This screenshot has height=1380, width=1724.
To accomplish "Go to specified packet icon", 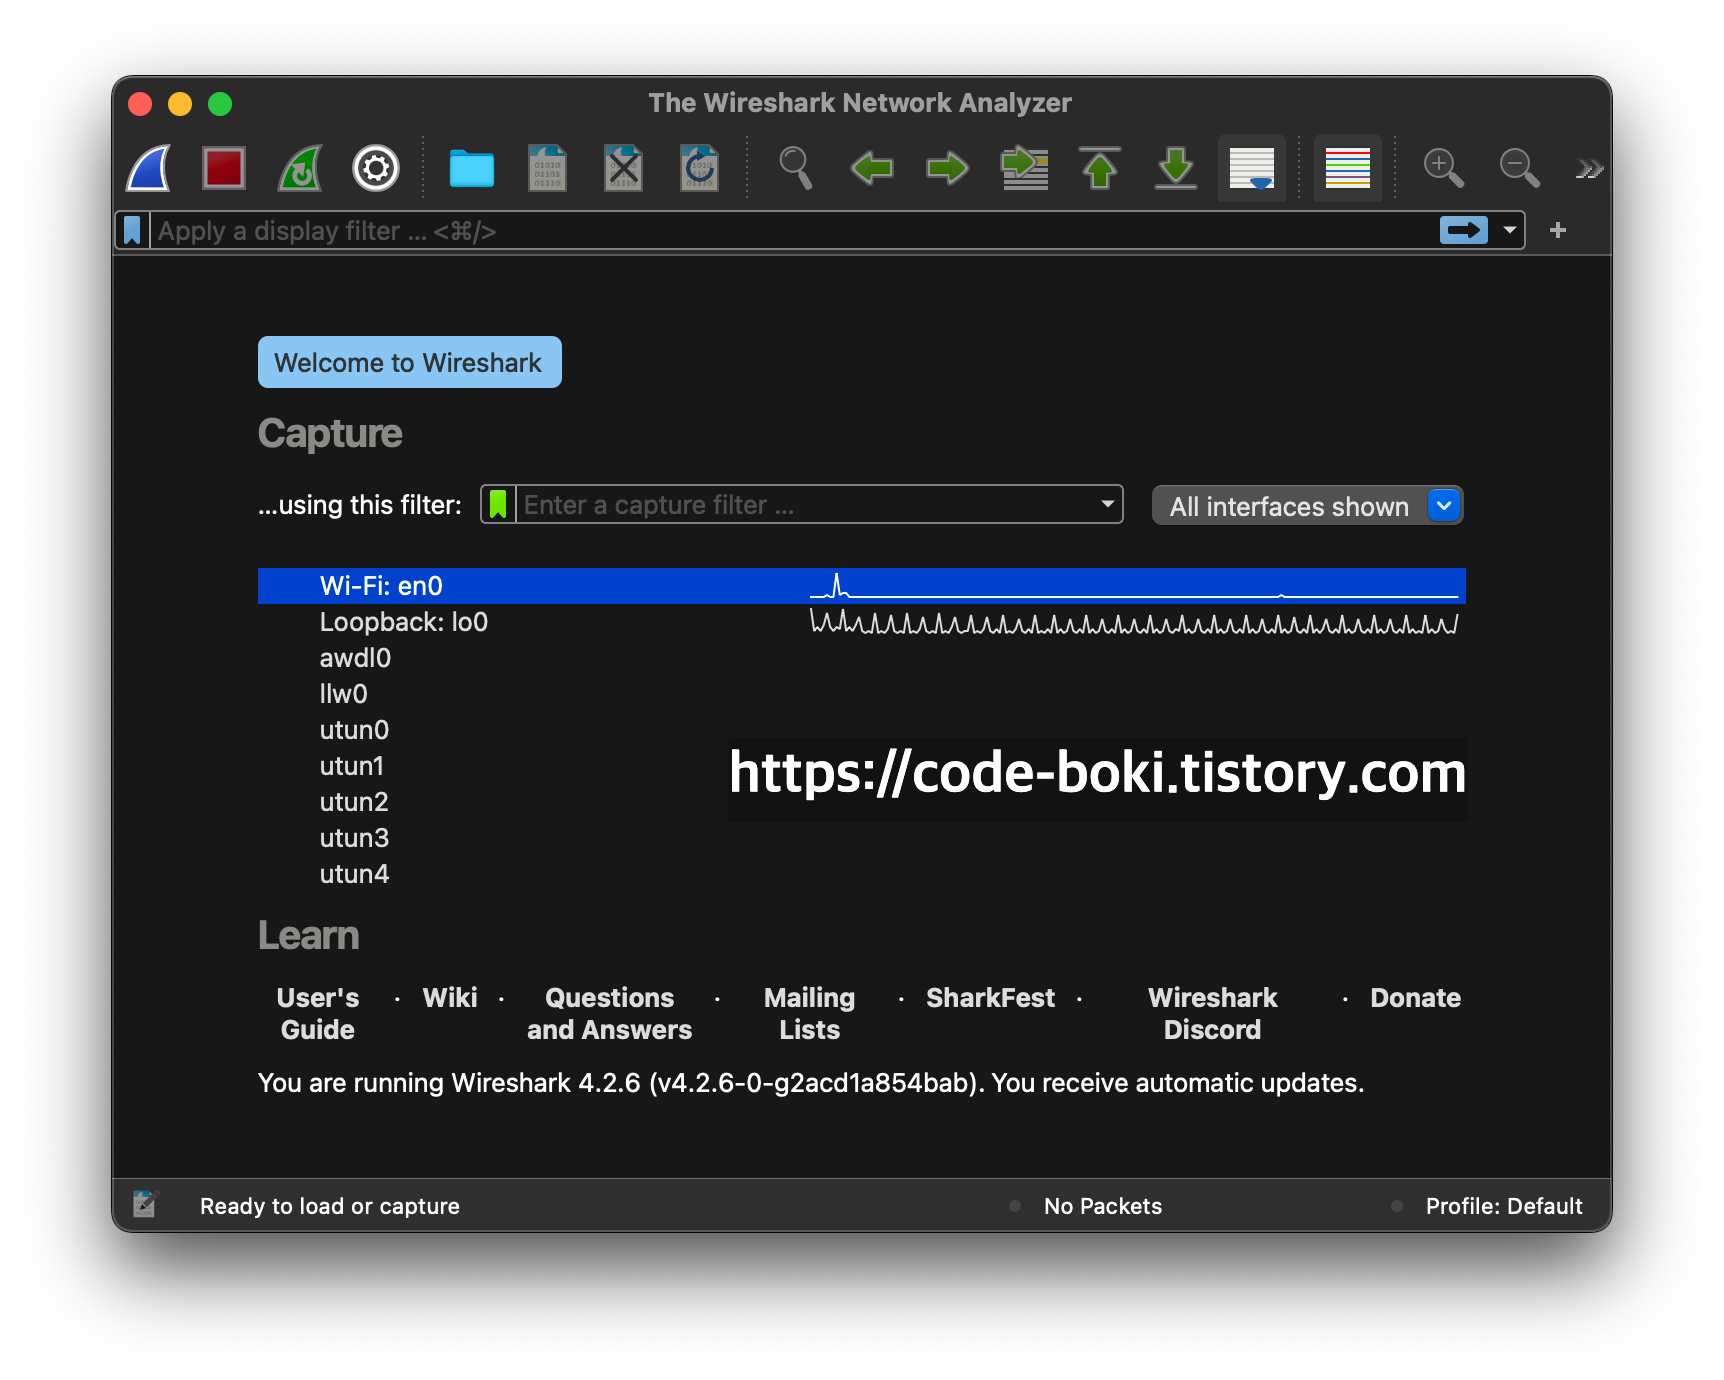I will [1024, 168].
